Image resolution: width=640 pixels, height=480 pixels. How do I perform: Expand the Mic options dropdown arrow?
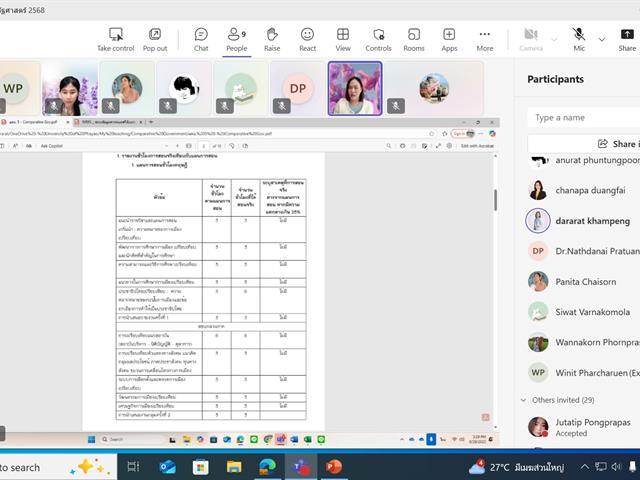pos(601,39)
